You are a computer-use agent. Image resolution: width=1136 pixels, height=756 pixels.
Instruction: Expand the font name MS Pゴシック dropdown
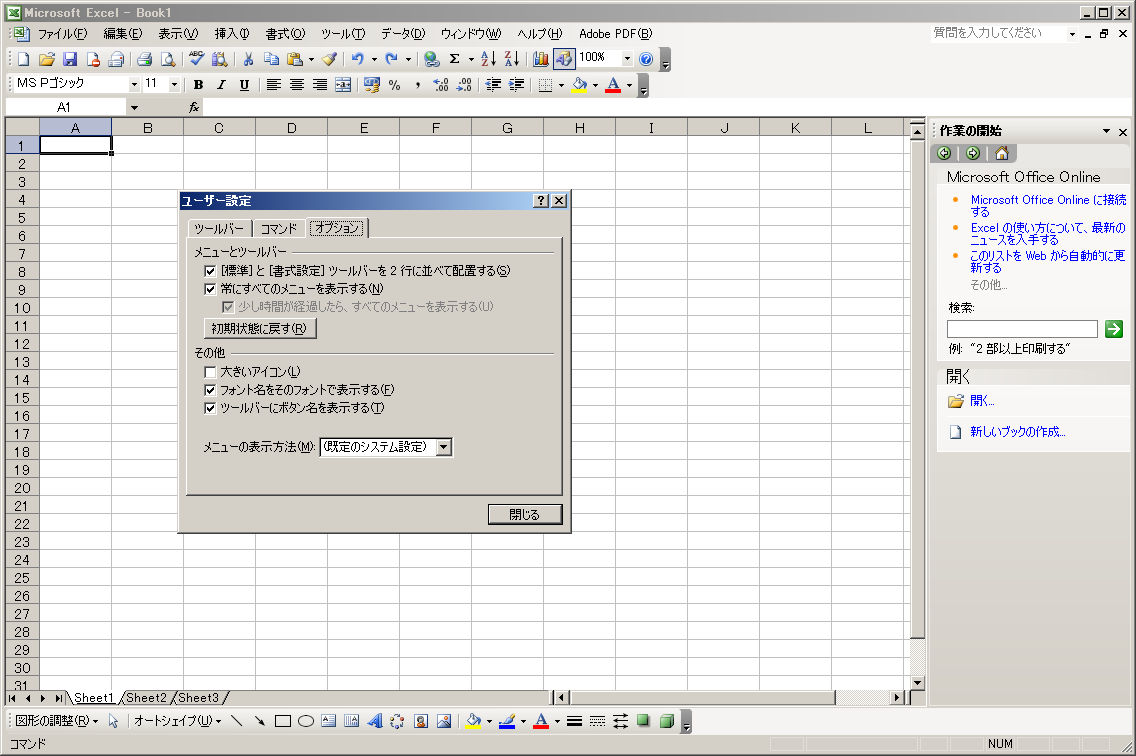pyautogui.click(x=134, y=85)
